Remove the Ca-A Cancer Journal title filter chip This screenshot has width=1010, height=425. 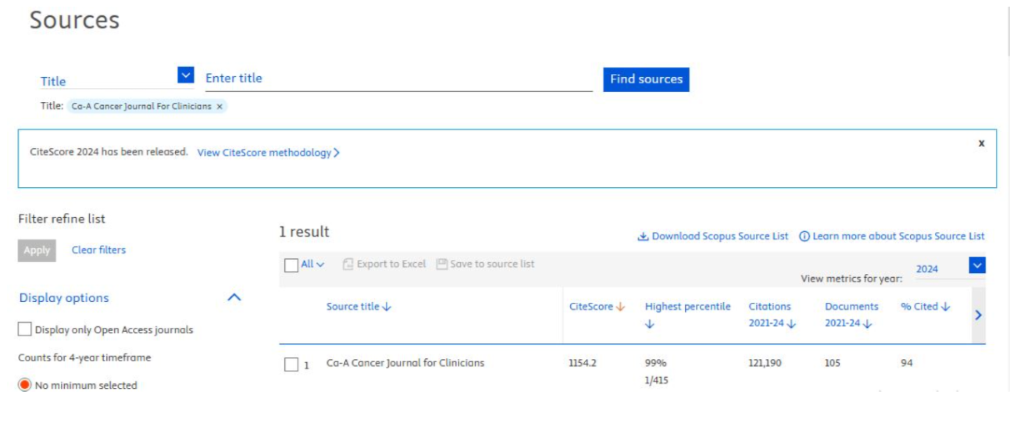[x=220, y=106]
